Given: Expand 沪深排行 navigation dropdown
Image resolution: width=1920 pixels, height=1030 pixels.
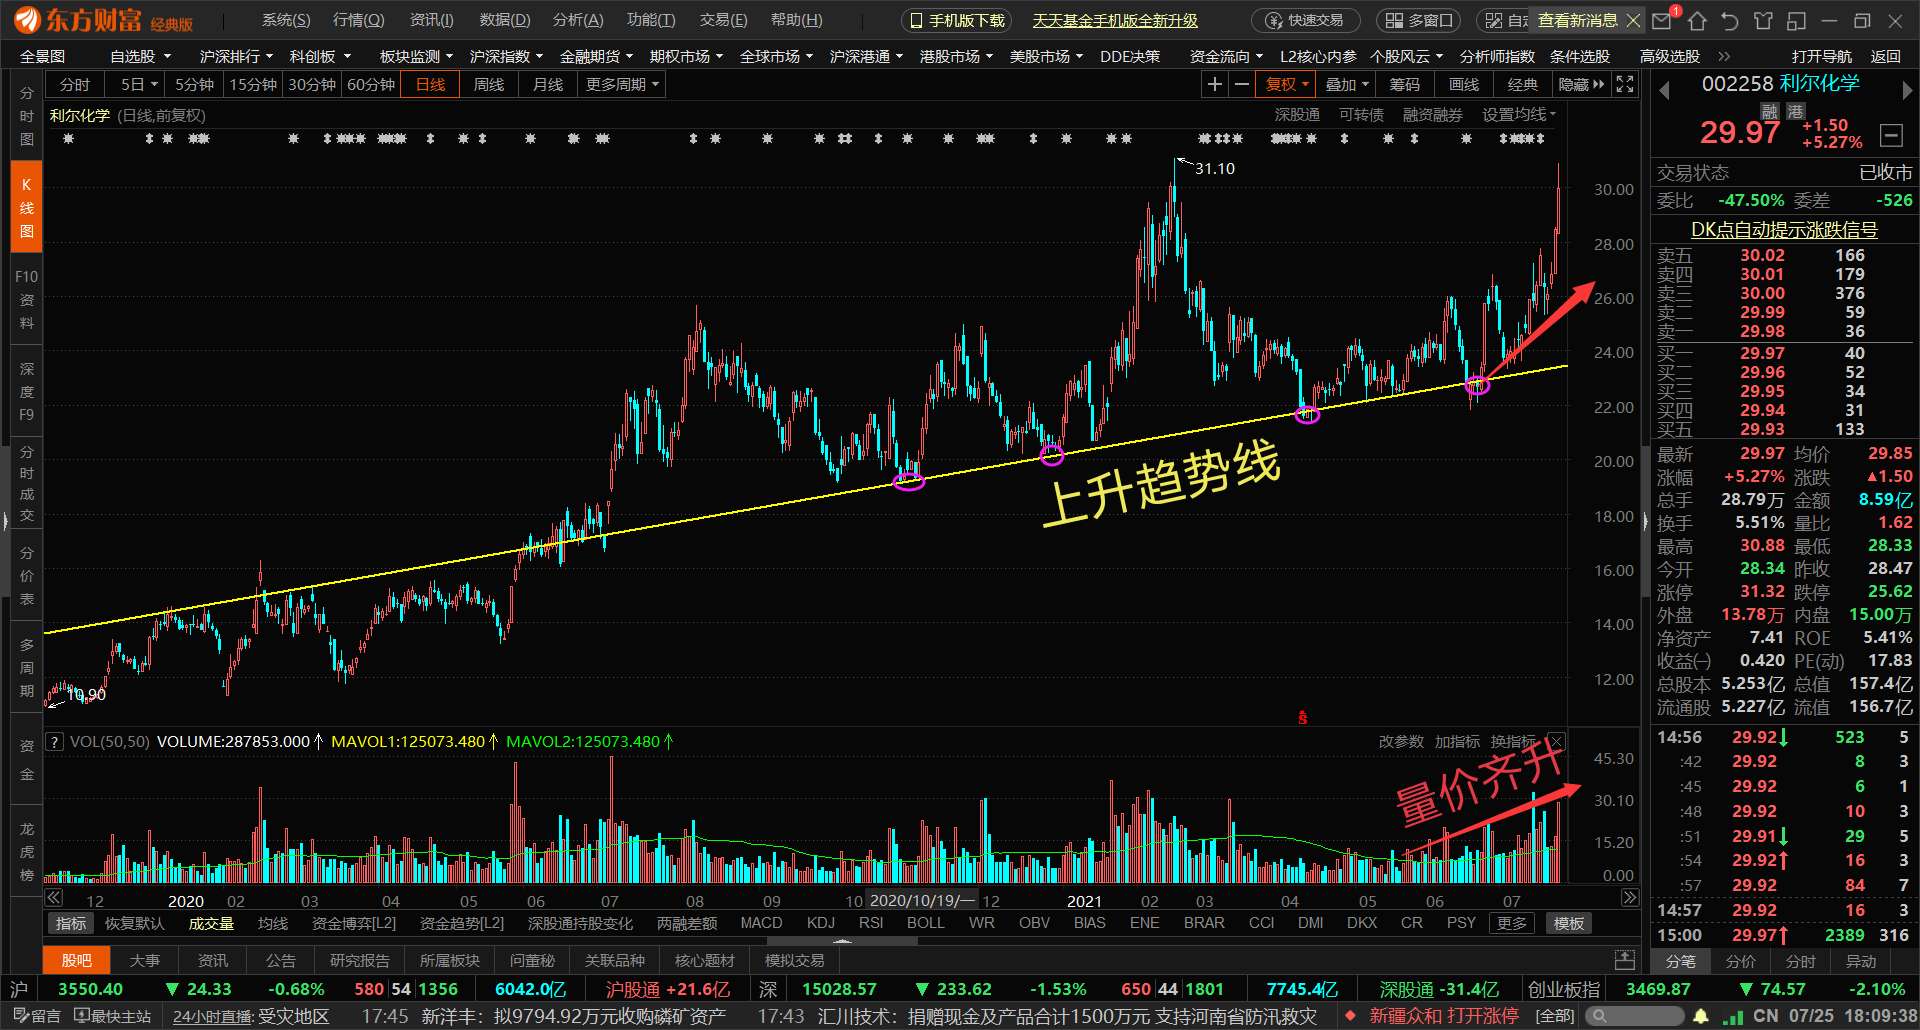Looking at the screenshot, I should 236,56.
